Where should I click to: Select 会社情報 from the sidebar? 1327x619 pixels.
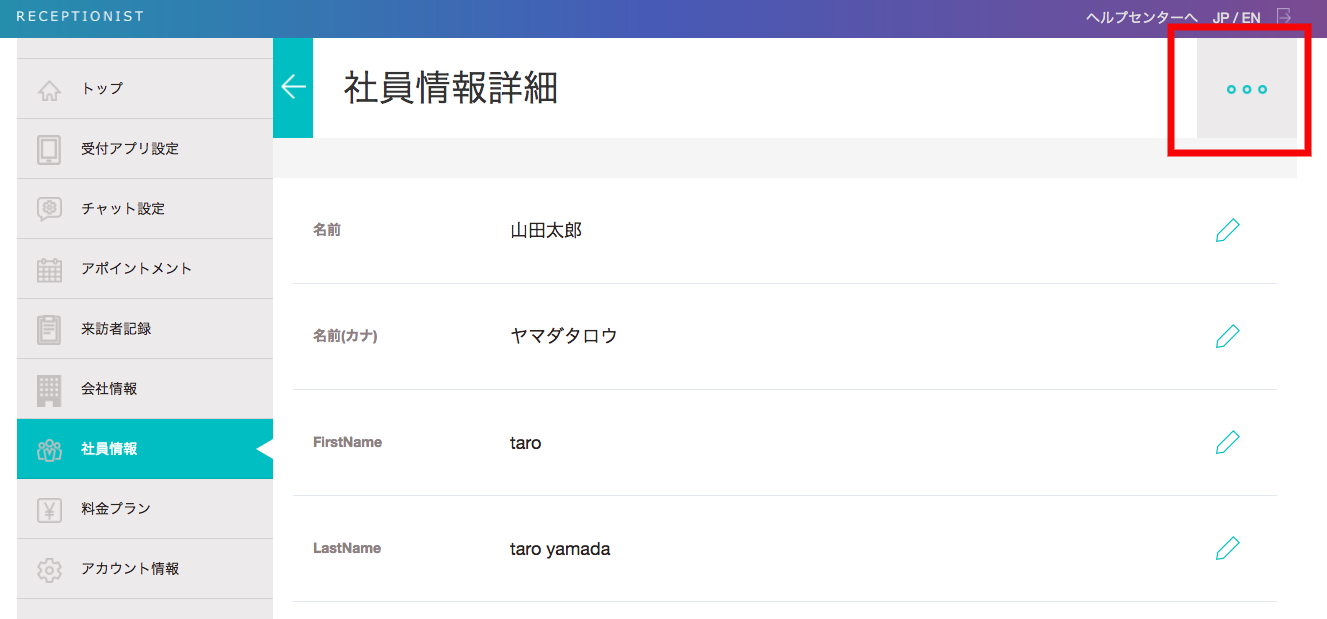[109, 389]
